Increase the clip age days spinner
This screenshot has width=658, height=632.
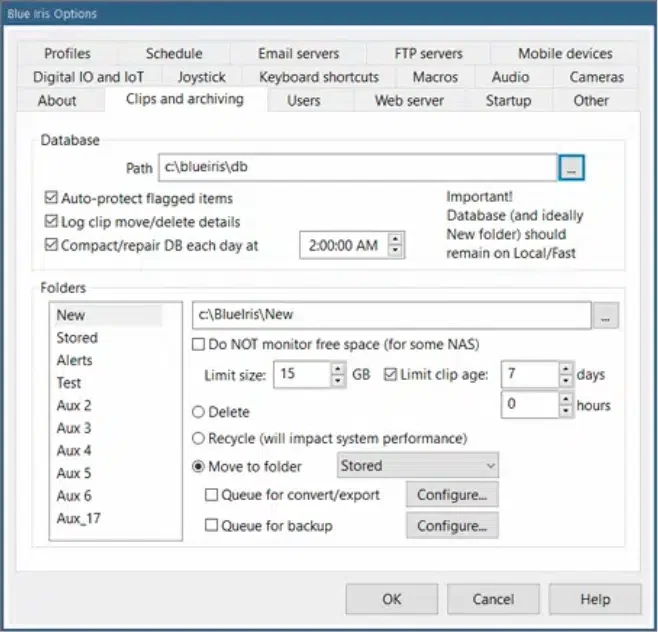click(564, 368)
